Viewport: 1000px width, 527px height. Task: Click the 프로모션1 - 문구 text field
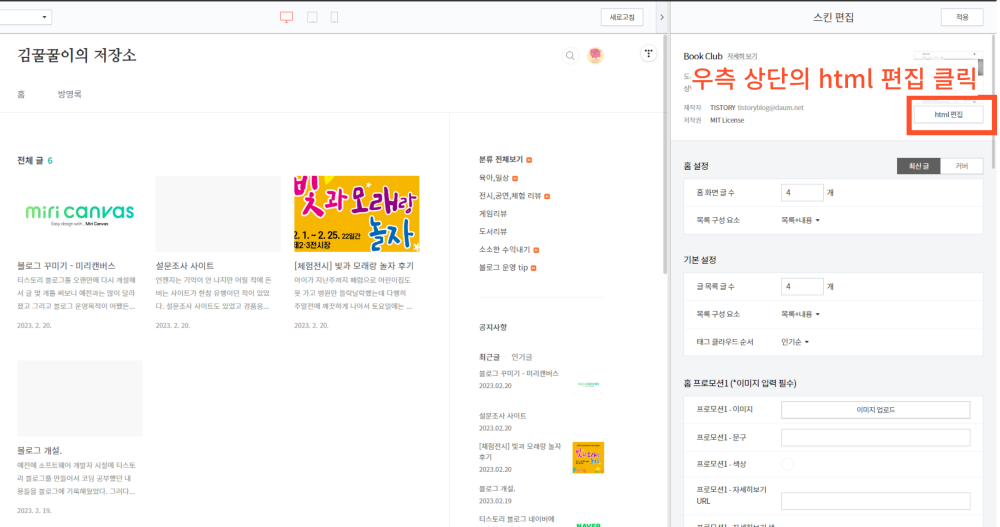point(876,438)
